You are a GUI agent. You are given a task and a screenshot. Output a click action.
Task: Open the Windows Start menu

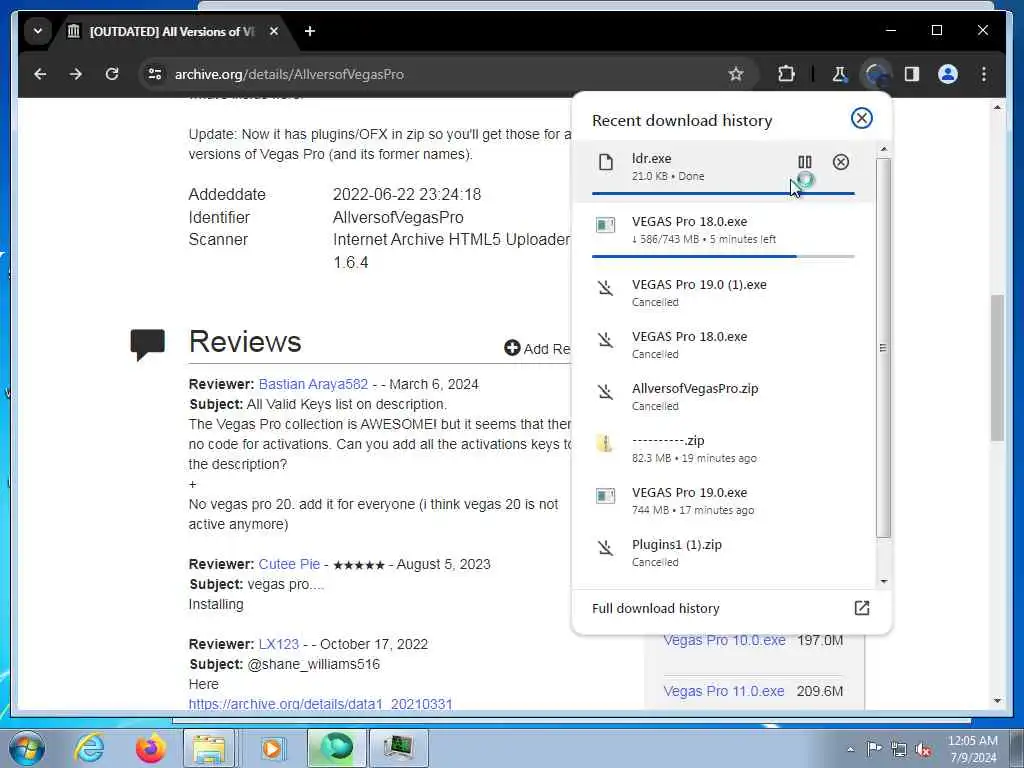27,749
